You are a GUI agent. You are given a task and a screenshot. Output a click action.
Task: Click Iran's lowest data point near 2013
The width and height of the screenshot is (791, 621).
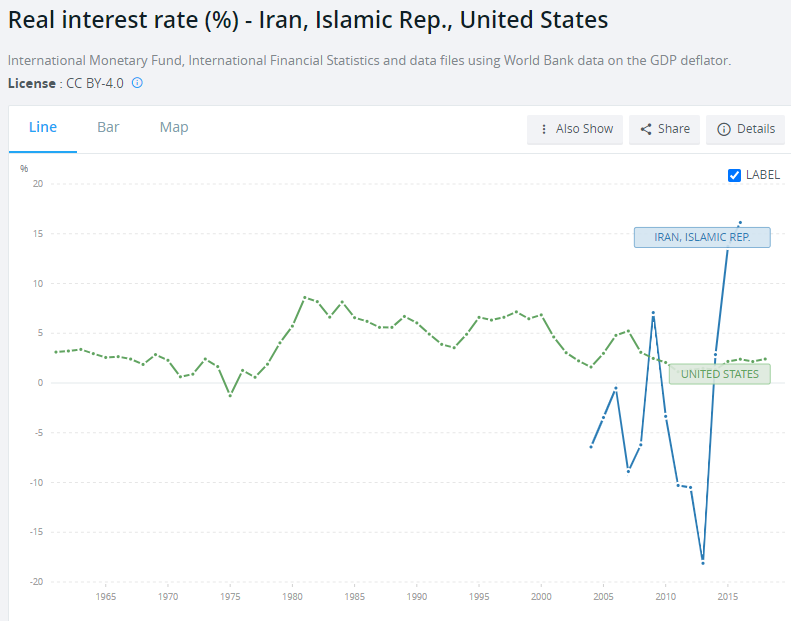tap(703, 562)
